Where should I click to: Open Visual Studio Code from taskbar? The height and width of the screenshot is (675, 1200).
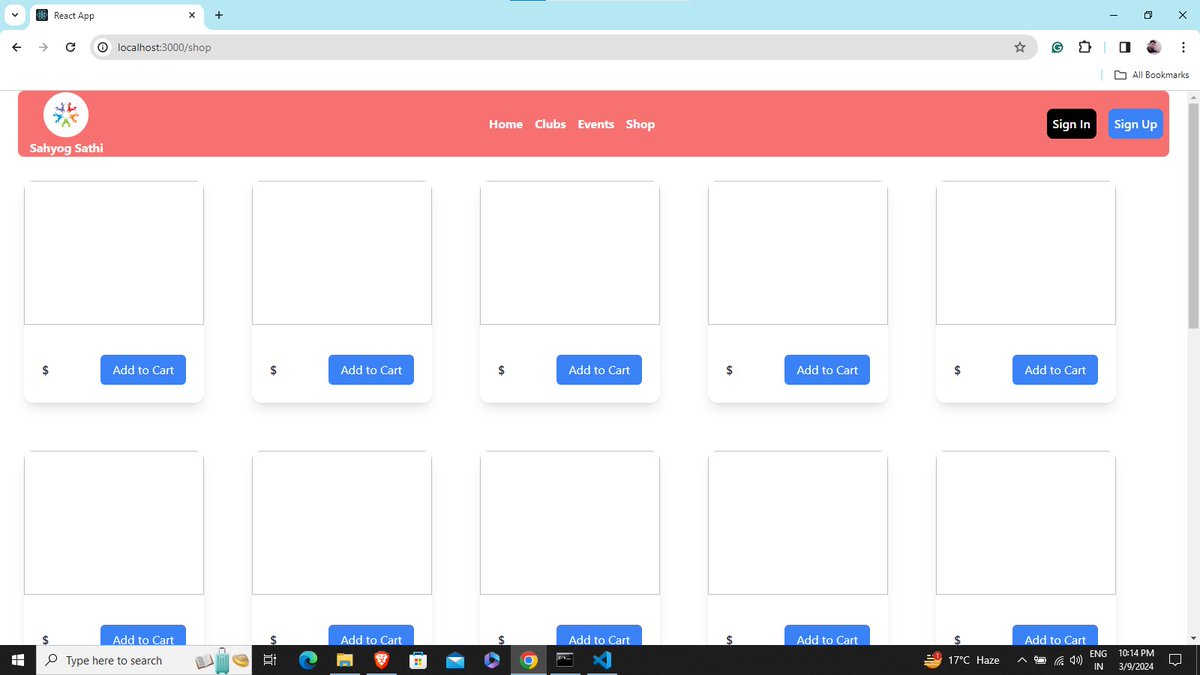(x=602, y=660)
